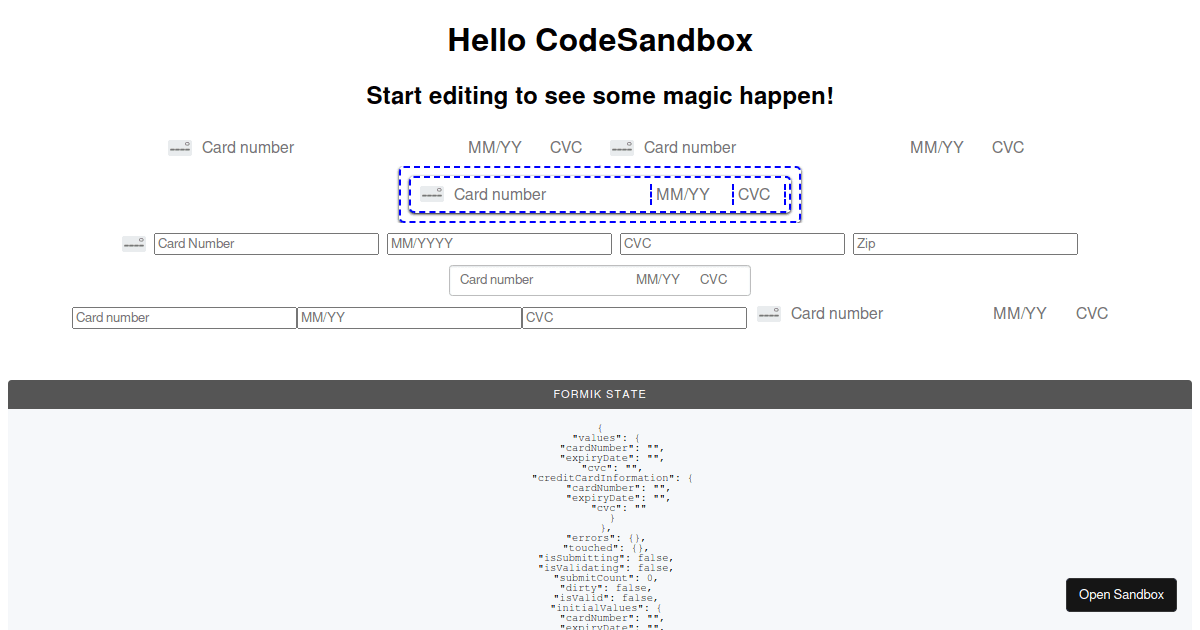Click the card icon inside the highlighted dashed card input
1200x630 pixels.
[431, 193]
